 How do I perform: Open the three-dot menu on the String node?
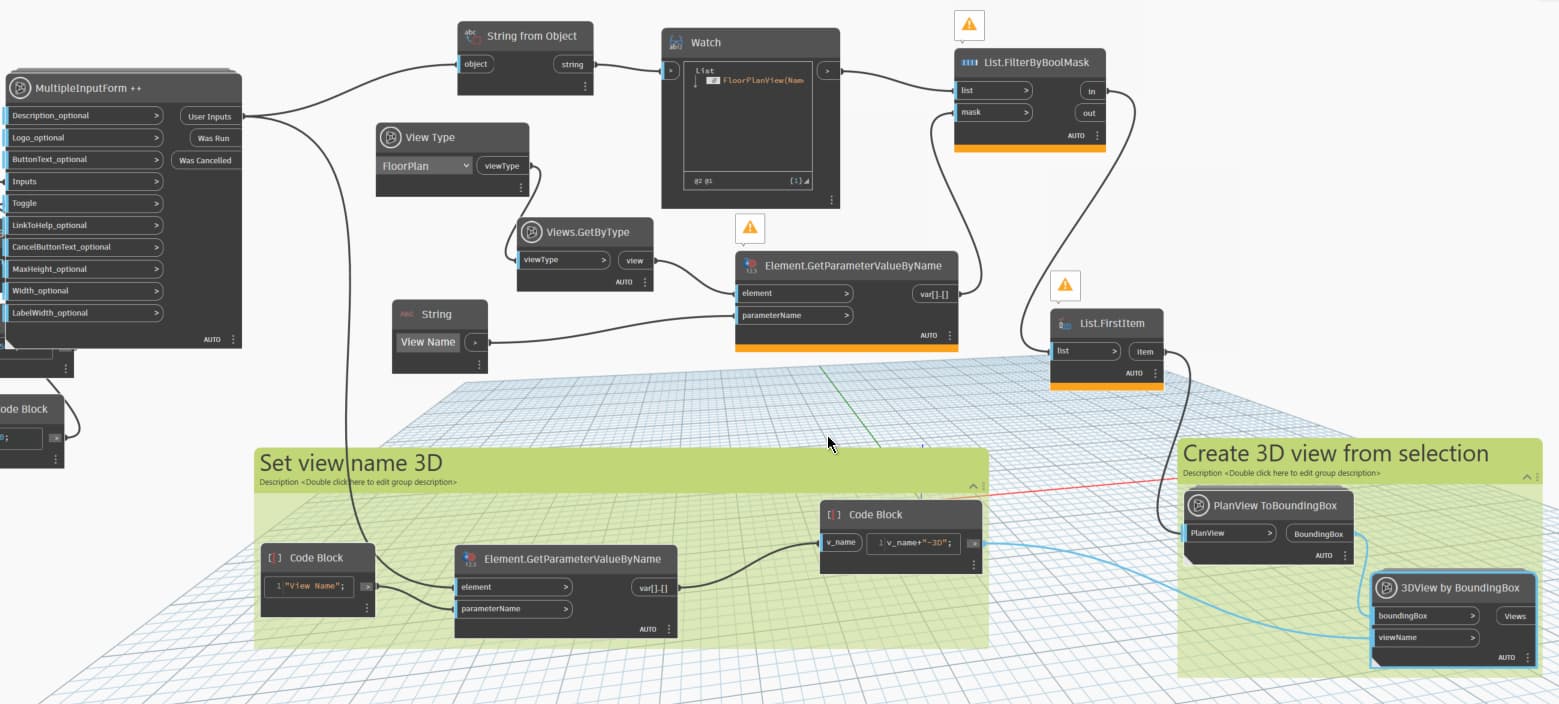478,362
